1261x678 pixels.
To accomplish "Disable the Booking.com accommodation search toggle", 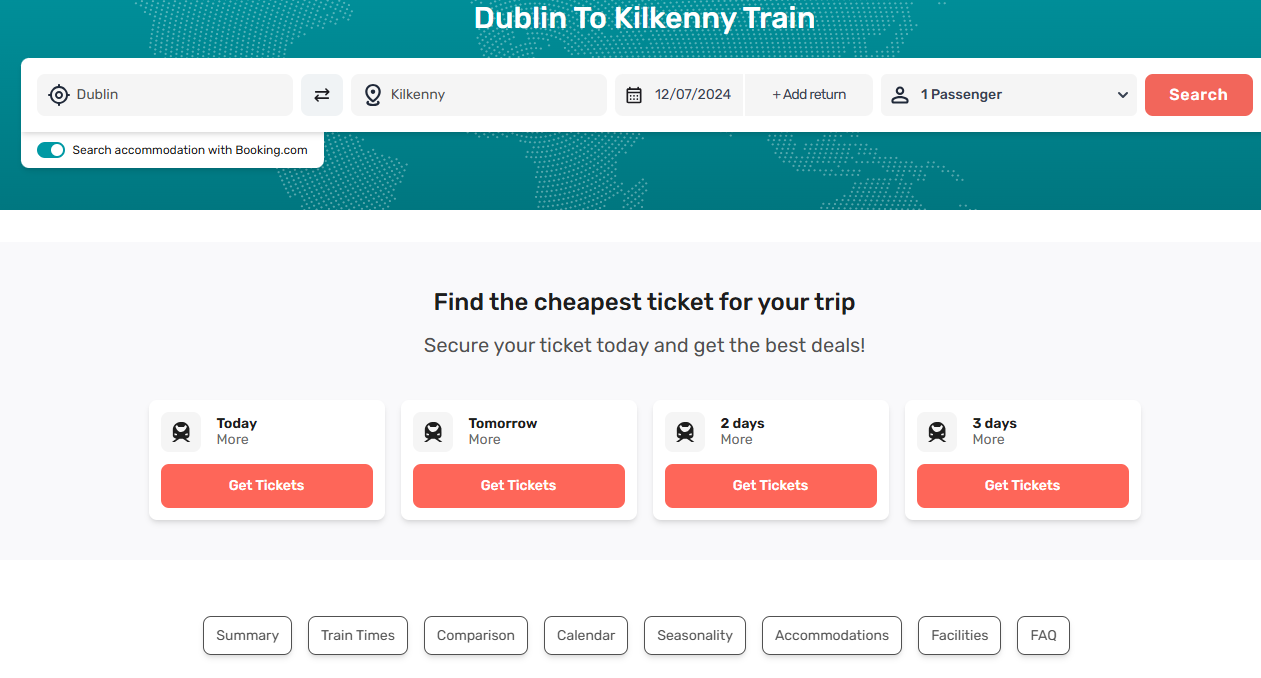I will pos(51,150).
